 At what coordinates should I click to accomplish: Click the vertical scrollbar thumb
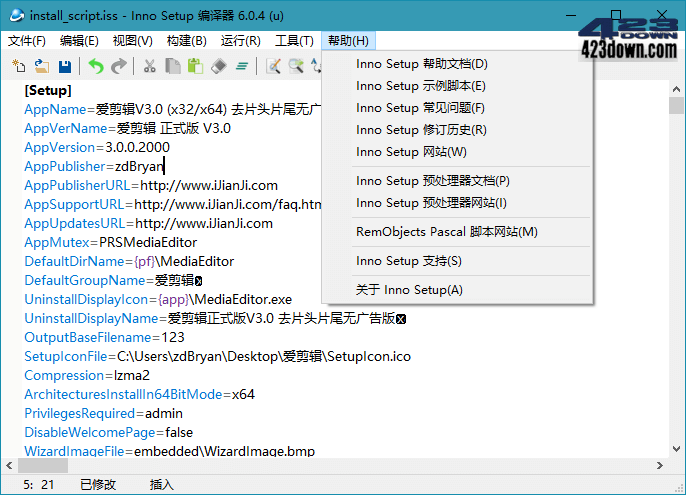pos(676,105)
